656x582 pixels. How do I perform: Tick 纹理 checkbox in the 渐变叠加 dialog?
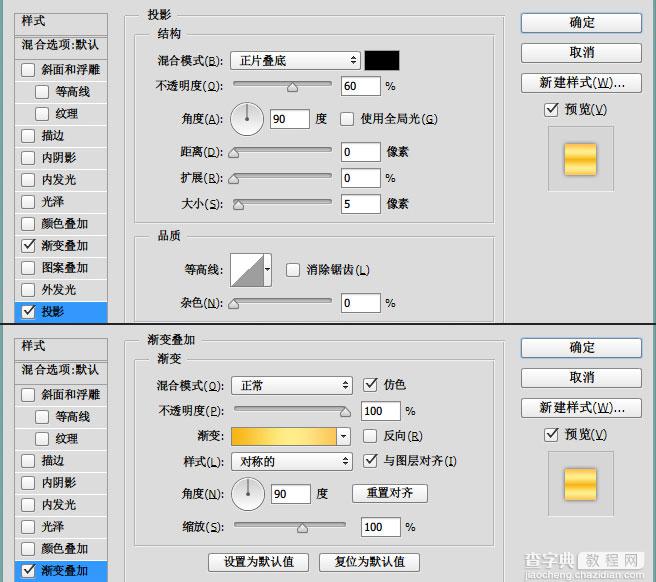point(42,438)
